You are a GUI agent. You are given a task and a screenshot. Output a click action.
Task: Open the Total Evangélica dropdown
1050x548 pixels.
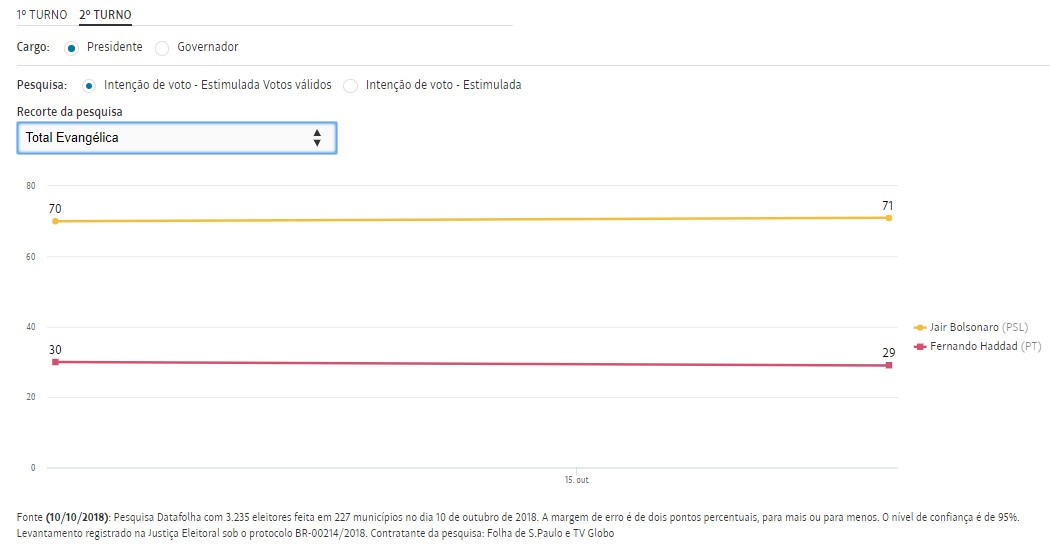pyautogui.click(x=176, y=138)
